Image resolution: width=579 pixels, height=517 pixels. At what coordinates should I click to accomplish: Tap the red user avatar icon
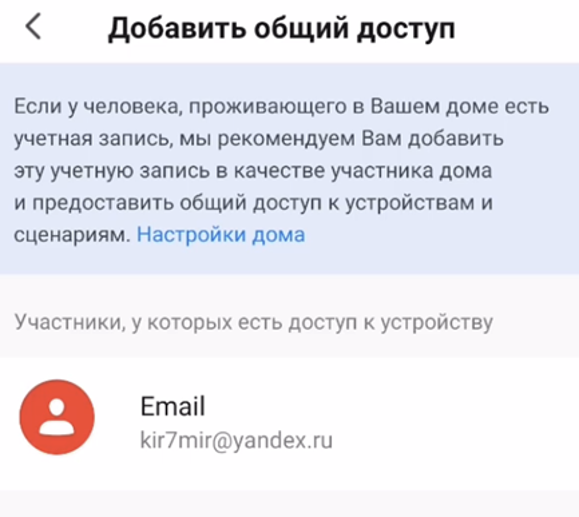[57, 417]
